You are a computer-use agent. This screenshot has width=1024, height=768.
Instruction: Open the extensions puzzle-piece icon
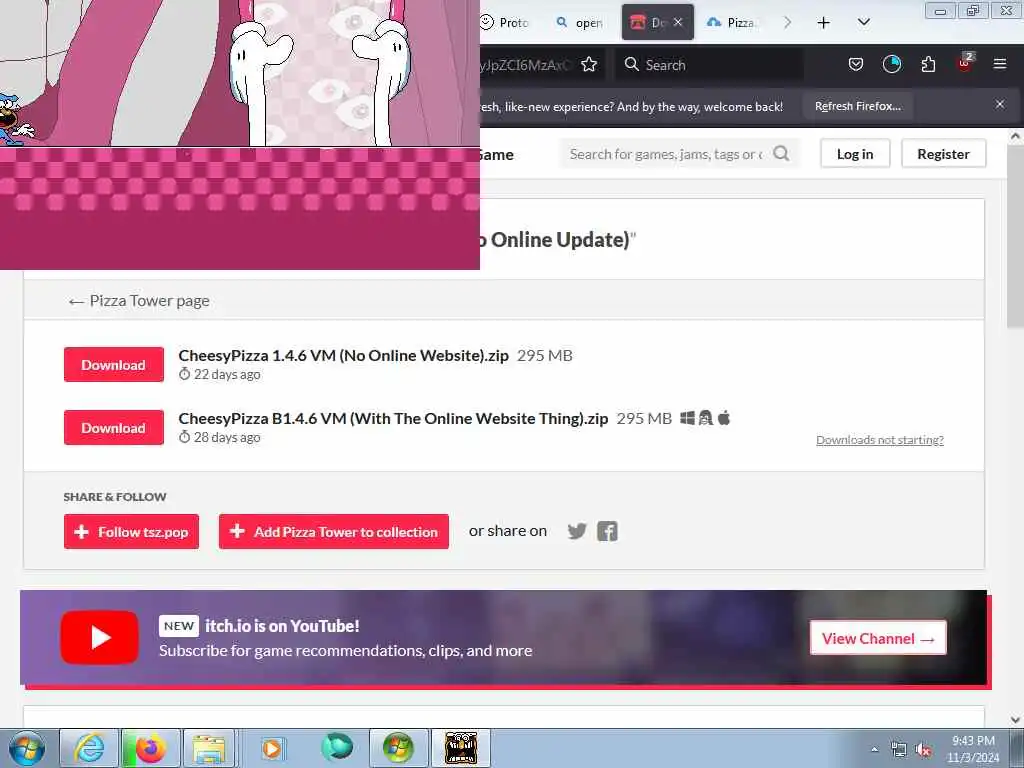pos(928,64)
